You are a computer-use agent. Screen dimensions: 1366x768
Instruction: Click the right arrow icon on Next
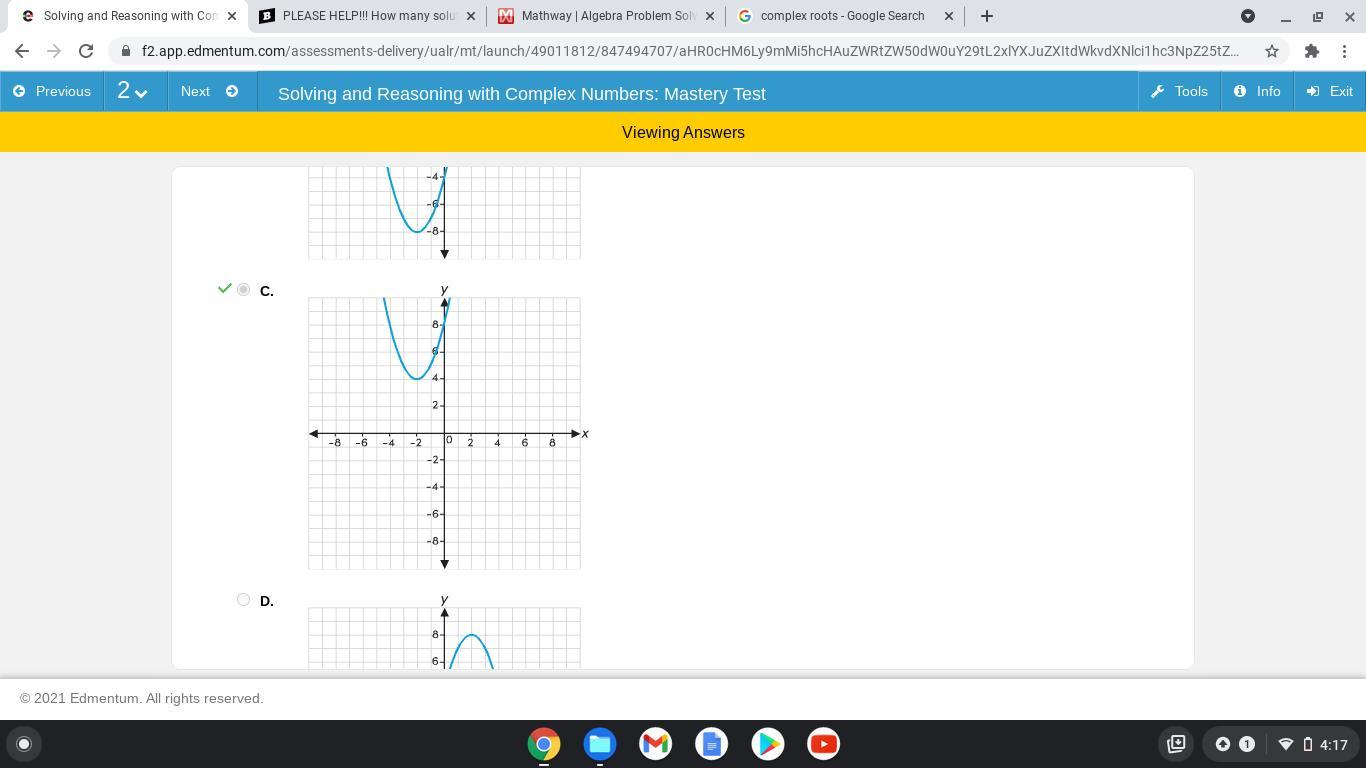(x=232, y=92)
